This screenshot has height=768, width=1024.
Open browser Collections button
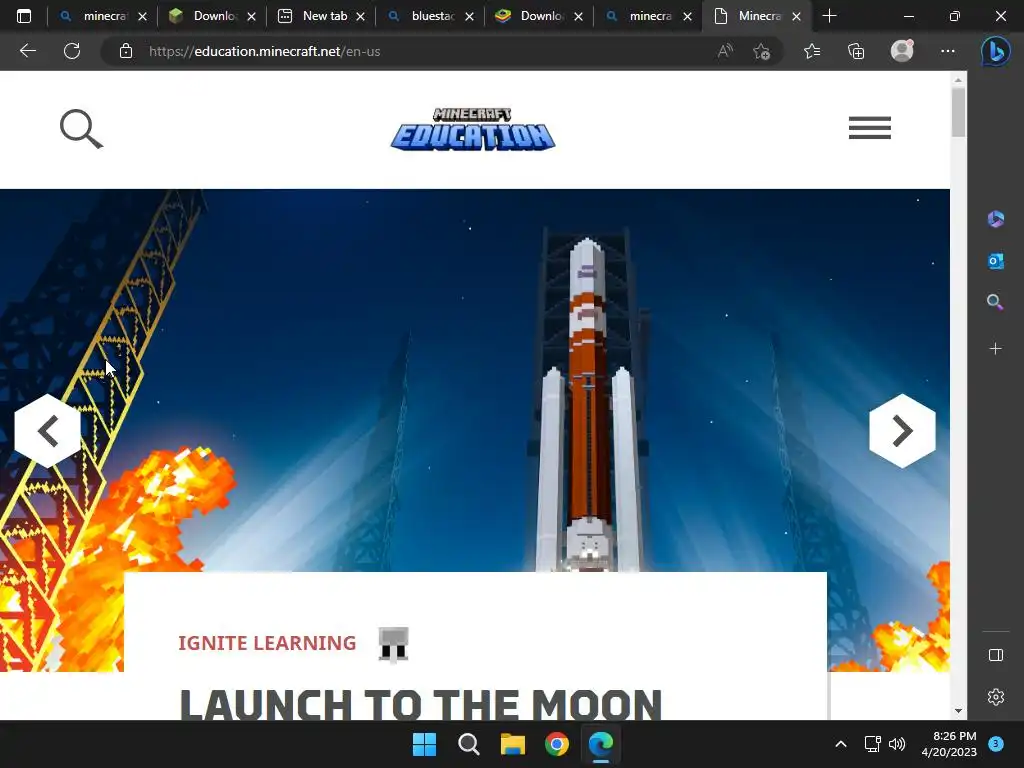click(856, 51)
